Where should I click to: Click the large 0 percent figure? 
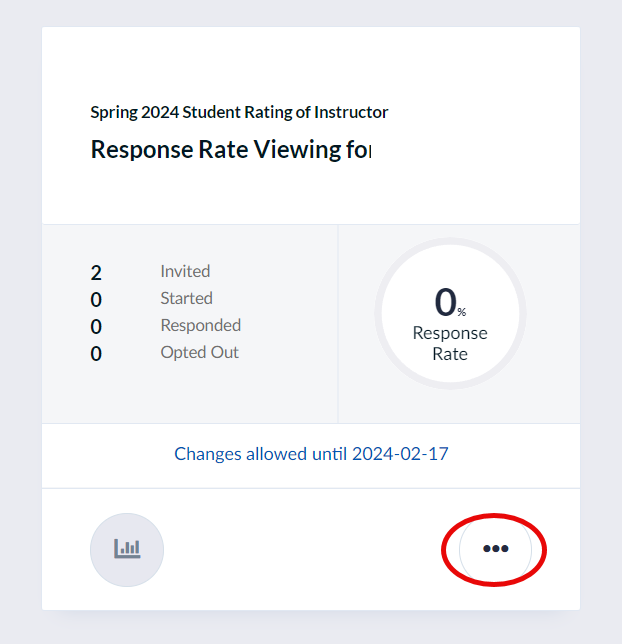[445, 302]
